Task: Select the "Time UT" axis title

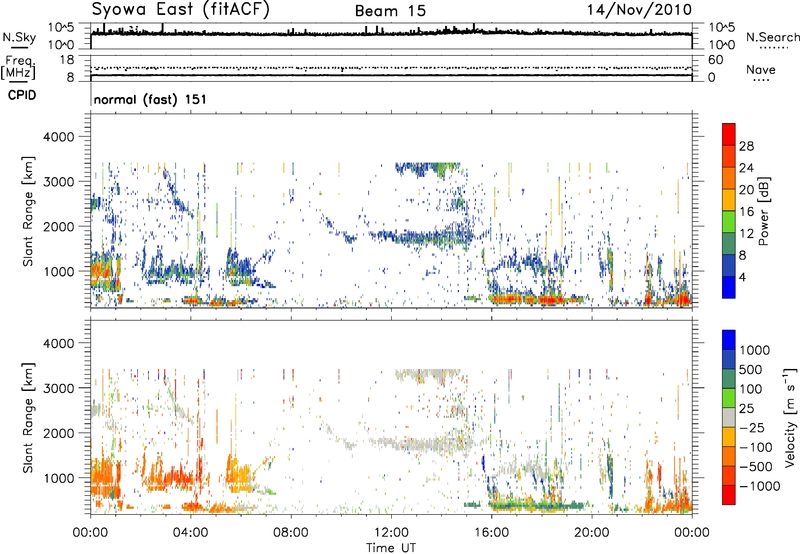Action: click(391, 547)
